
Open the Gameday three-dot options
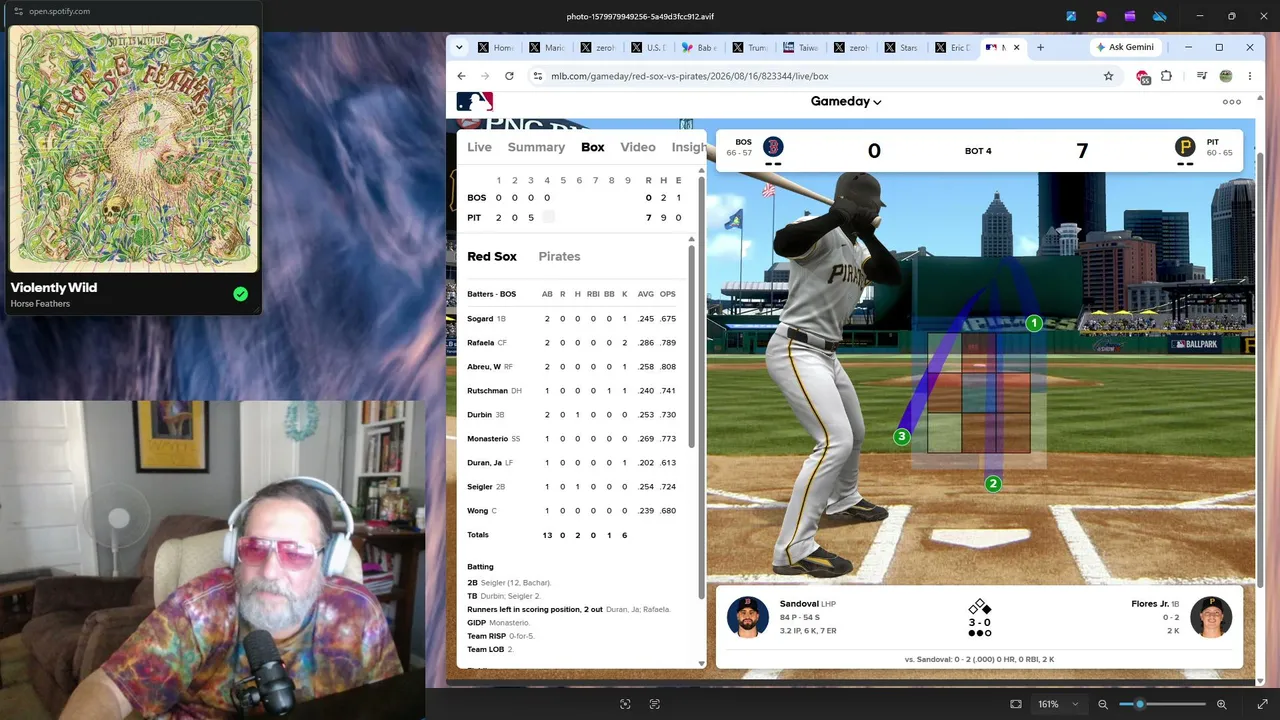[1232, 102]
